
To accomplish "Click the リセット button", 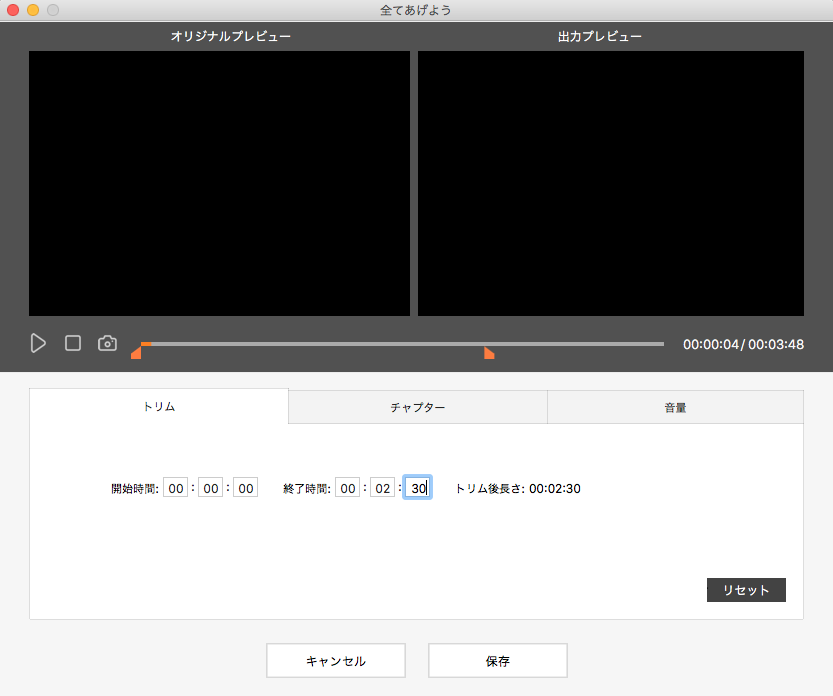I will (746, 590).
